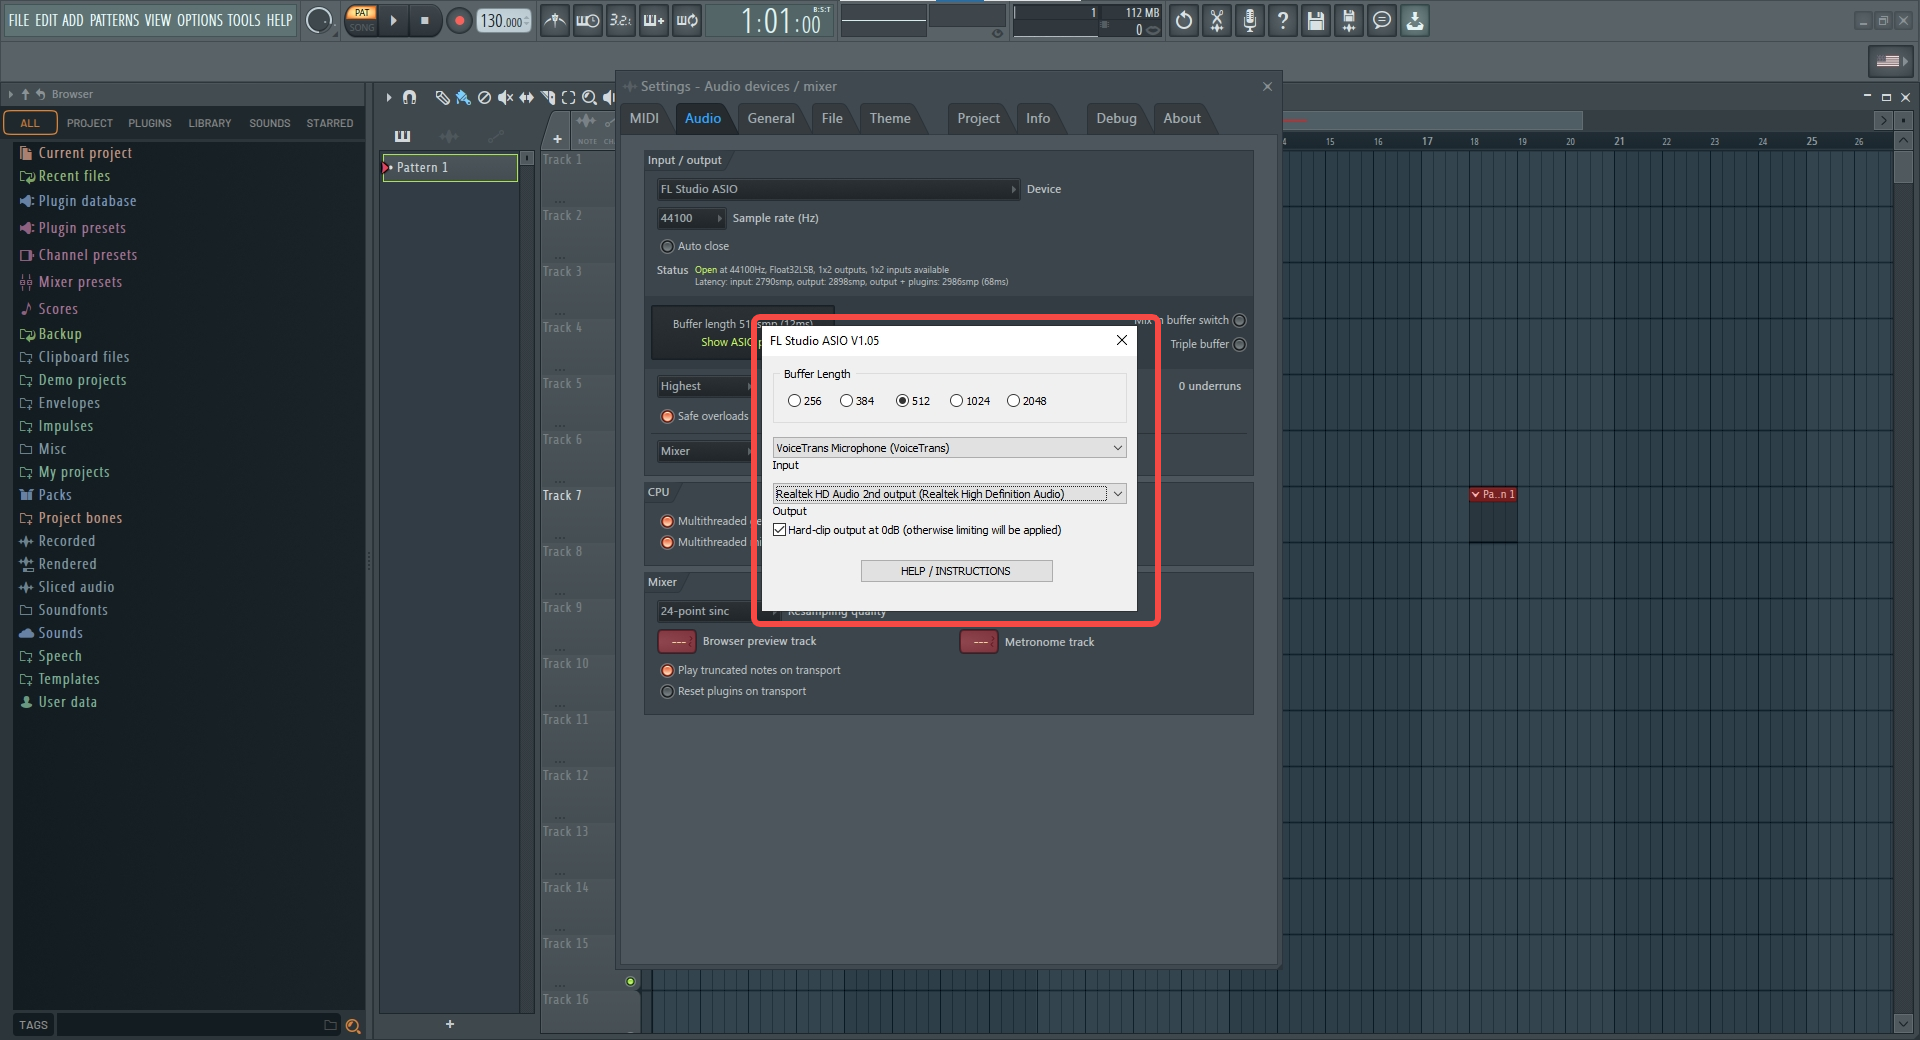
Task: Click the Browser preview track selector button
Action: pos(677,642)
